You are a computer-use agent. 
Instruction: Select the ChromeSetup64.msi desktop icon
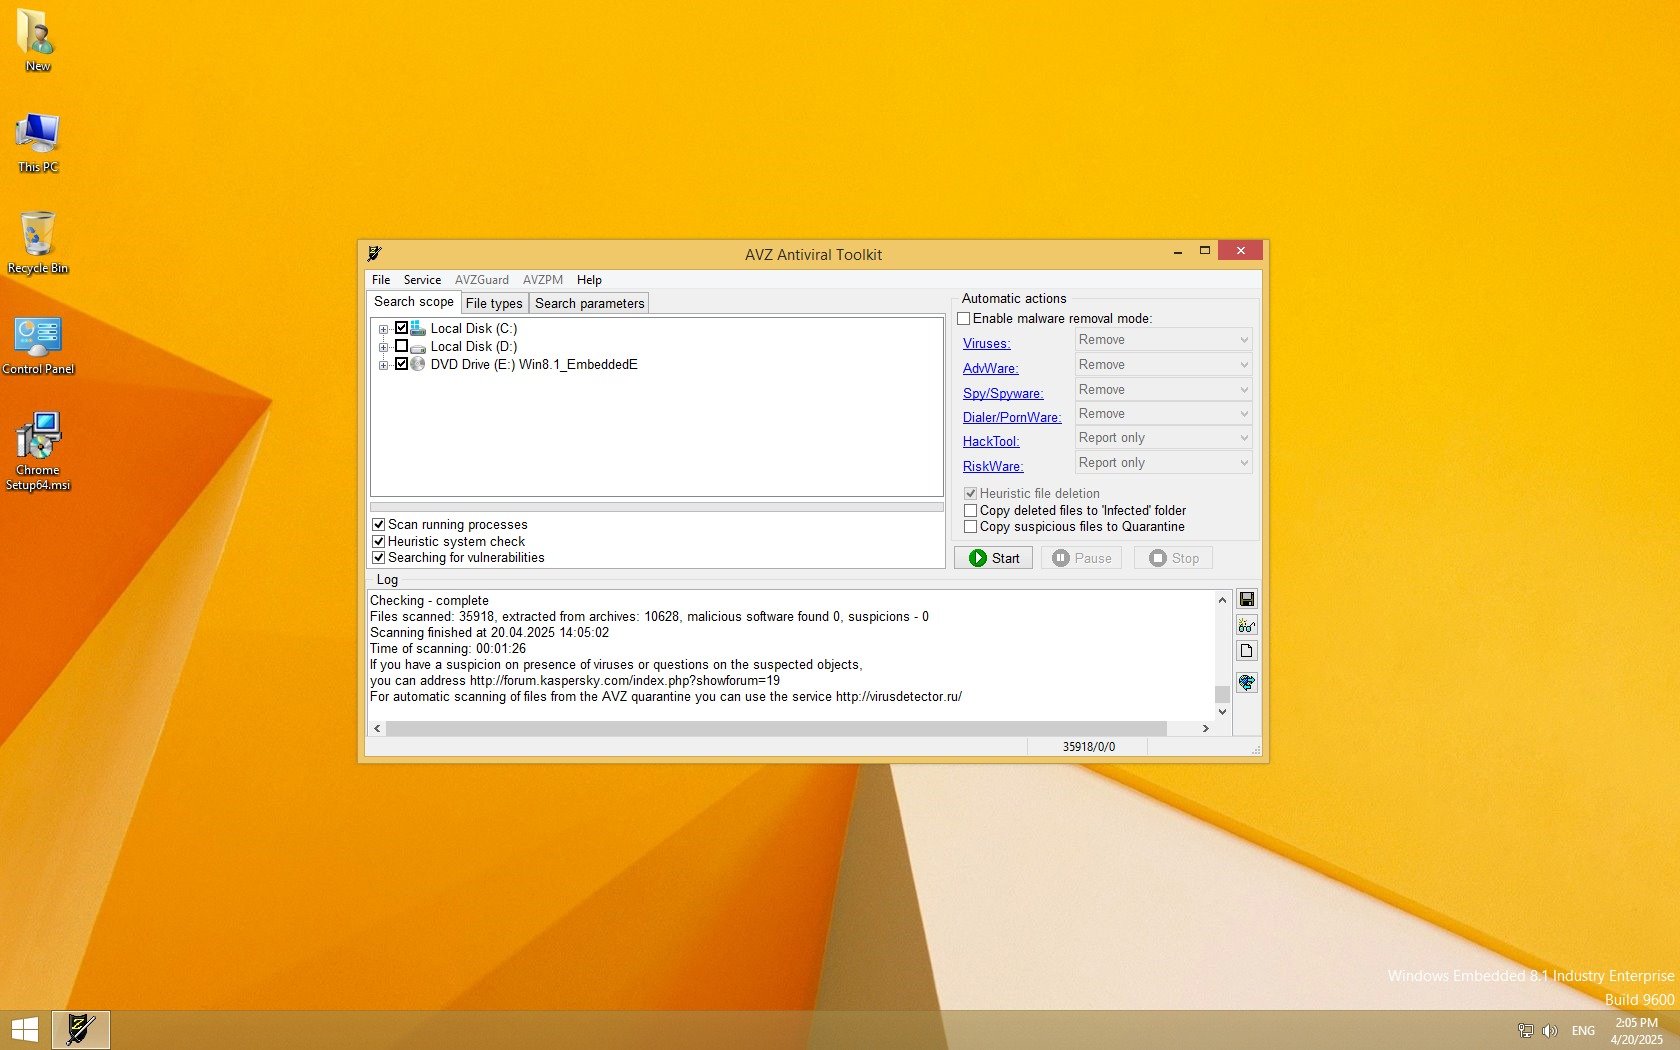point(38,450)
